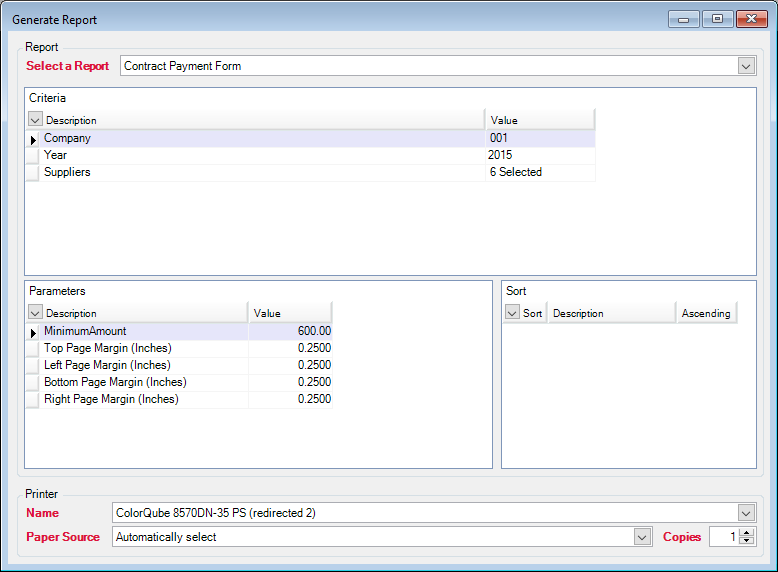Screen dimensions: 778x572
Task: Select the Year criteria row
Action: tap(310, 155)
